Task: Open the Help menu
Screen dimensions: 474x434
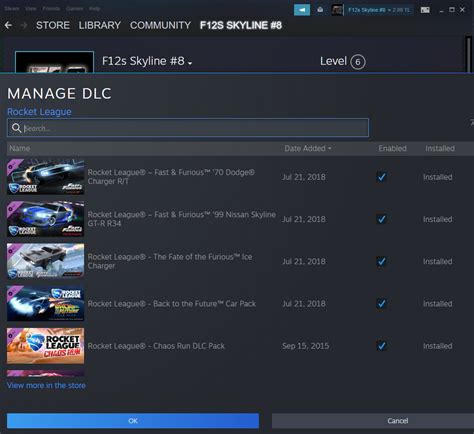Action: (x=94, y=8)
